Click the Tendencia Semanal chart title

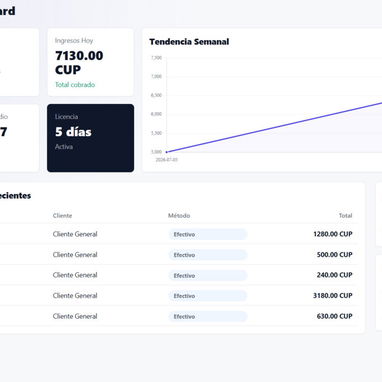[189, 42]
